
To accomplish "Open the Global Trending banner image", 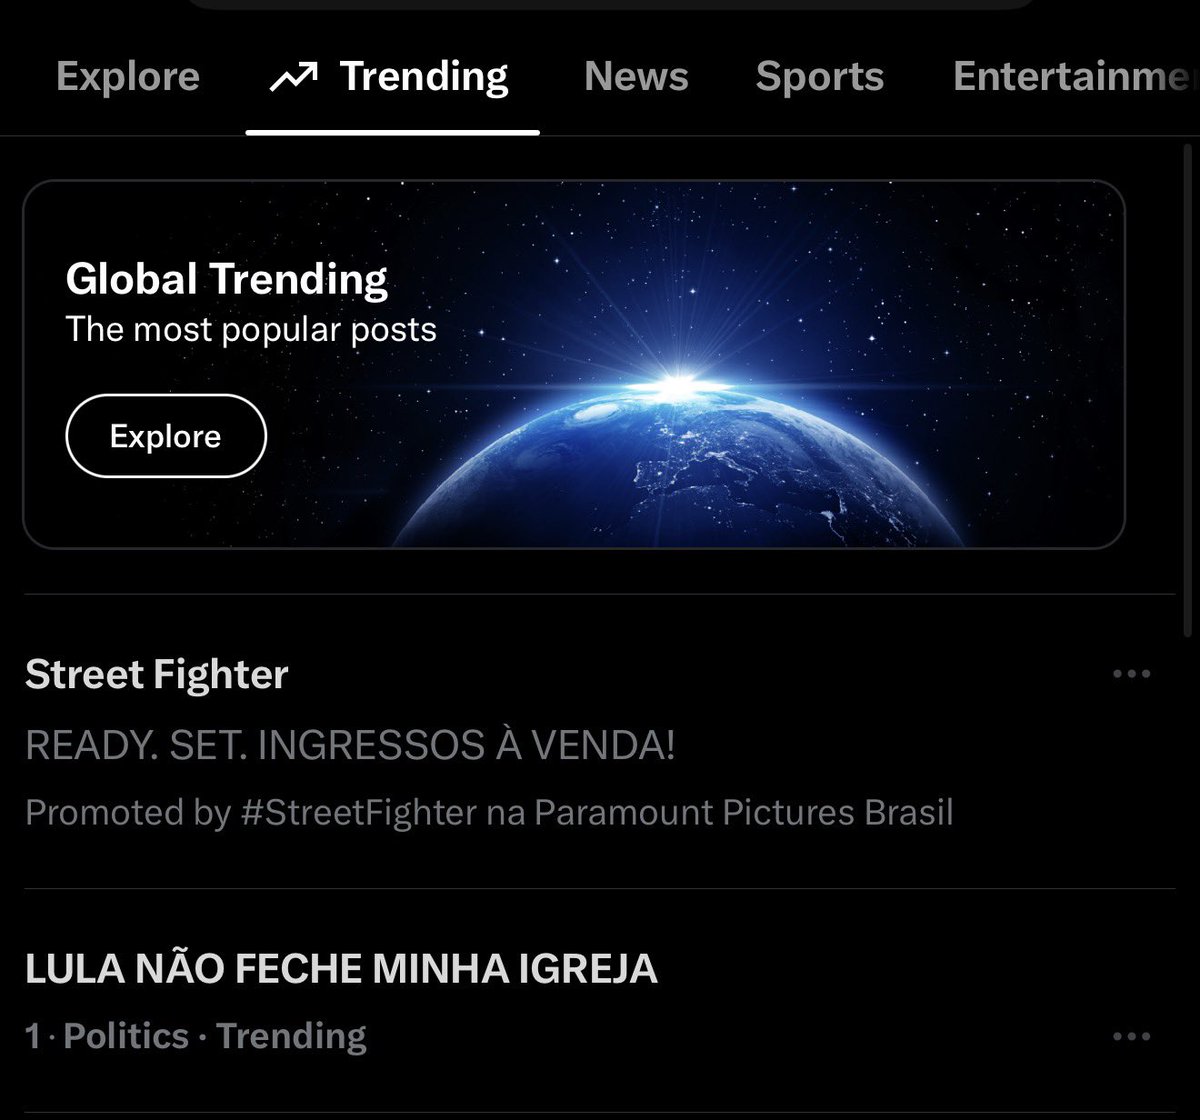I will [x=574, y=364].
